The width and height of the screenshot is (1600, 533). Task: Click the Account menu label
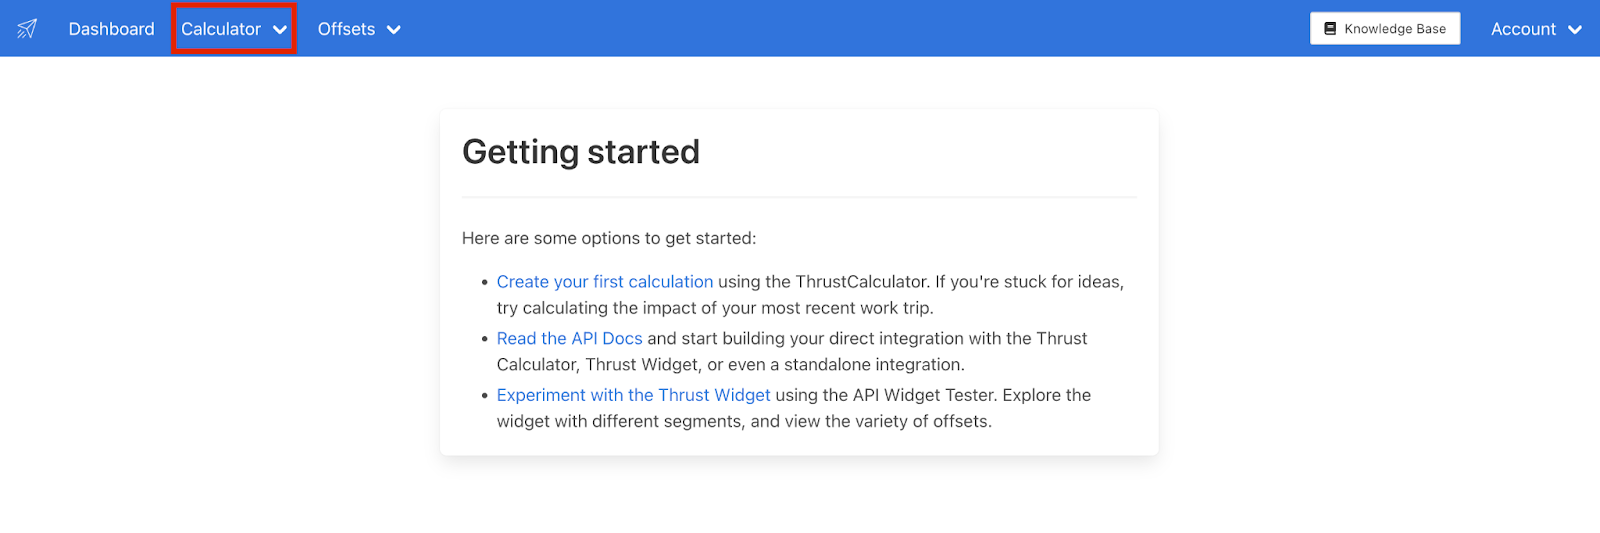coord(1523,29)
